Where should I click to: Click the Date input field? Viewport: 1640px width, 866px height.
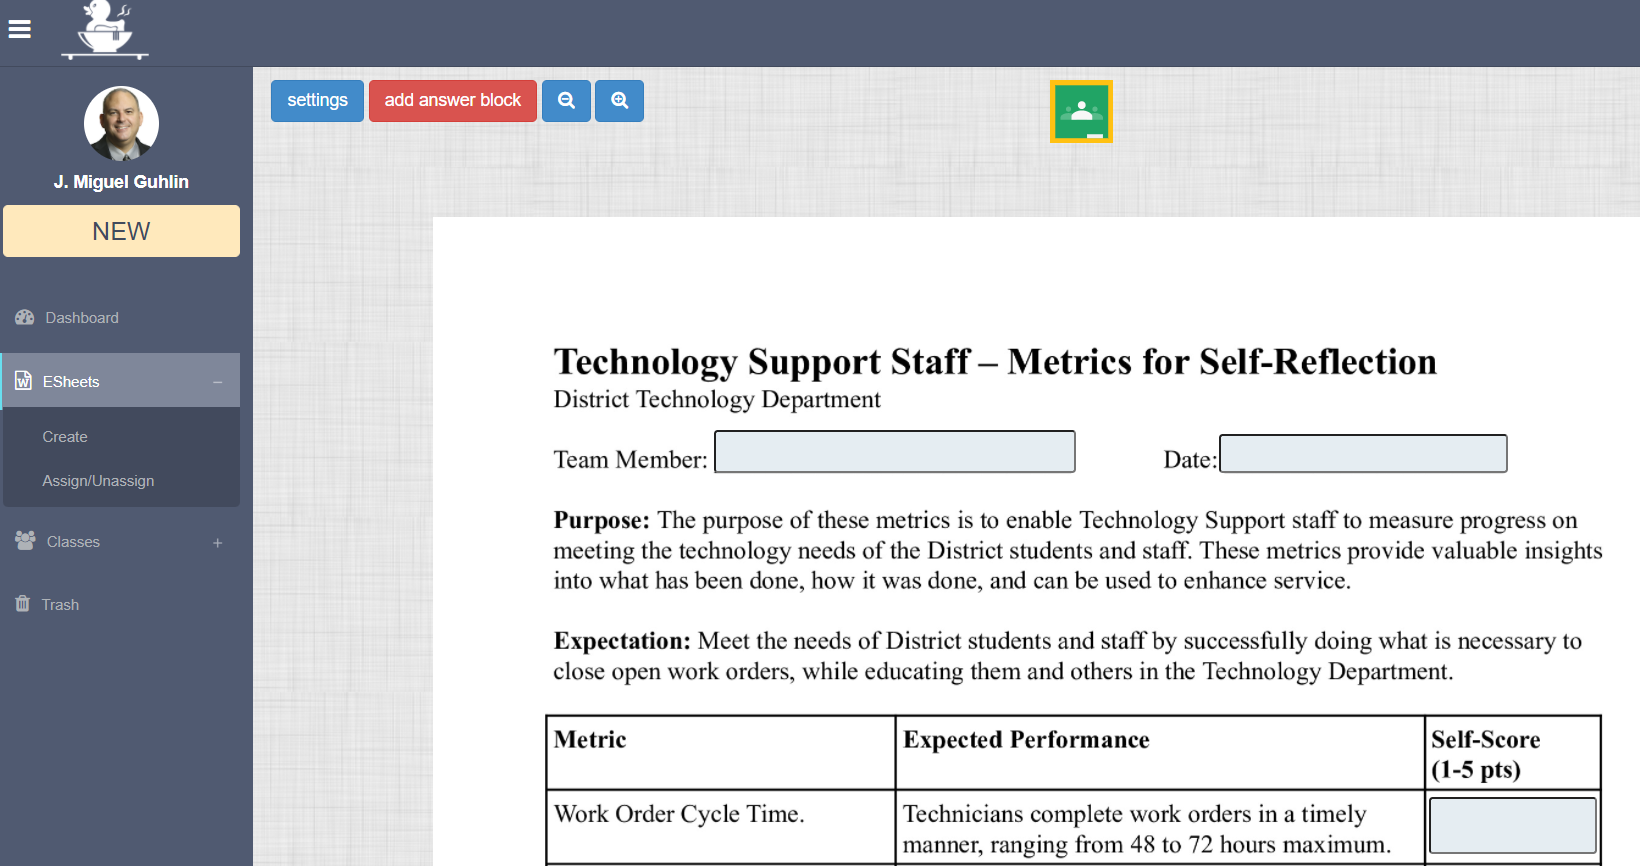1363,454
